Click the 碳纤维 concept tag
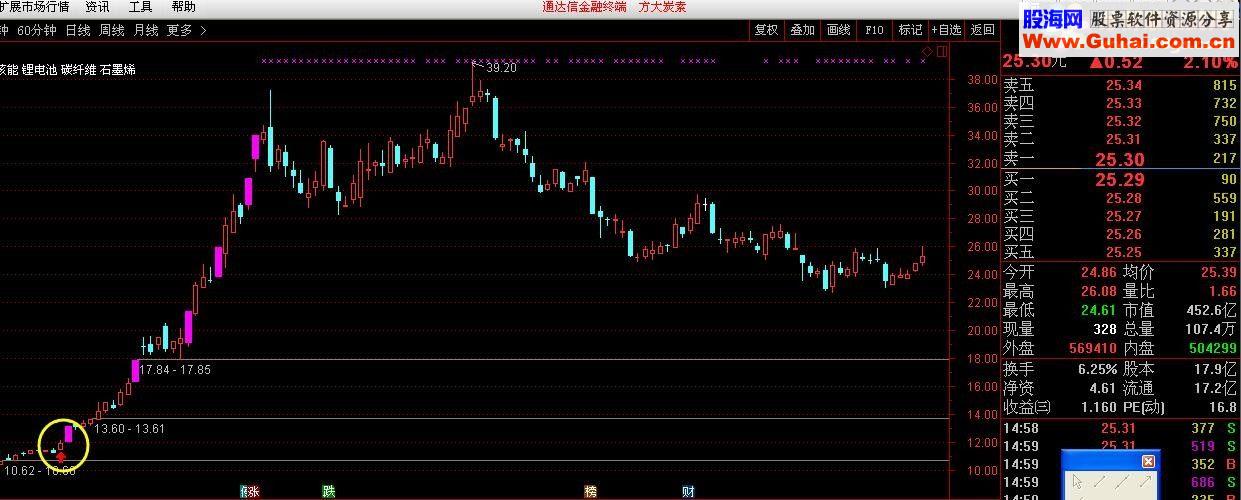The height and width of the screenshot is (500, 1241). click(x=78, y=70)
